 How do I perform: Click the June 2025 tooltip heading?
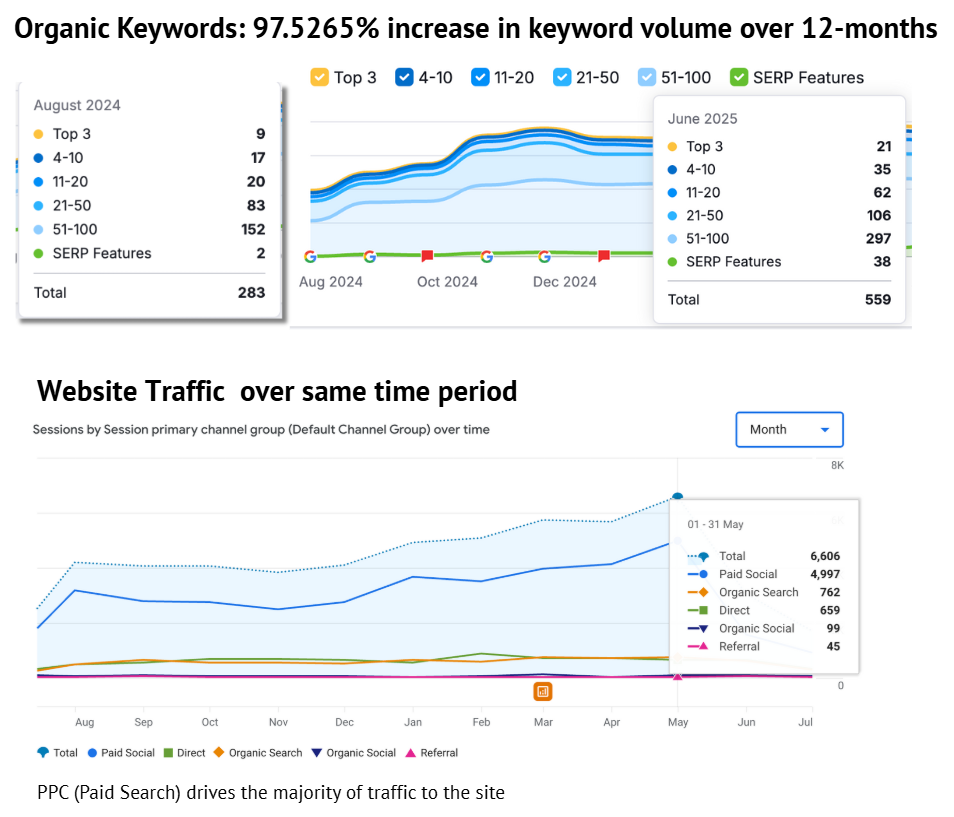click(703, 119)
